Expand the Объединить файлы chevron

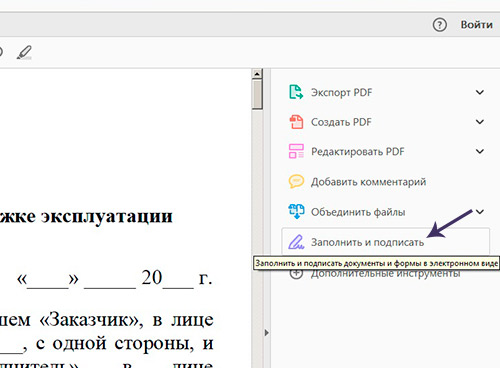(x=480, y=212)
